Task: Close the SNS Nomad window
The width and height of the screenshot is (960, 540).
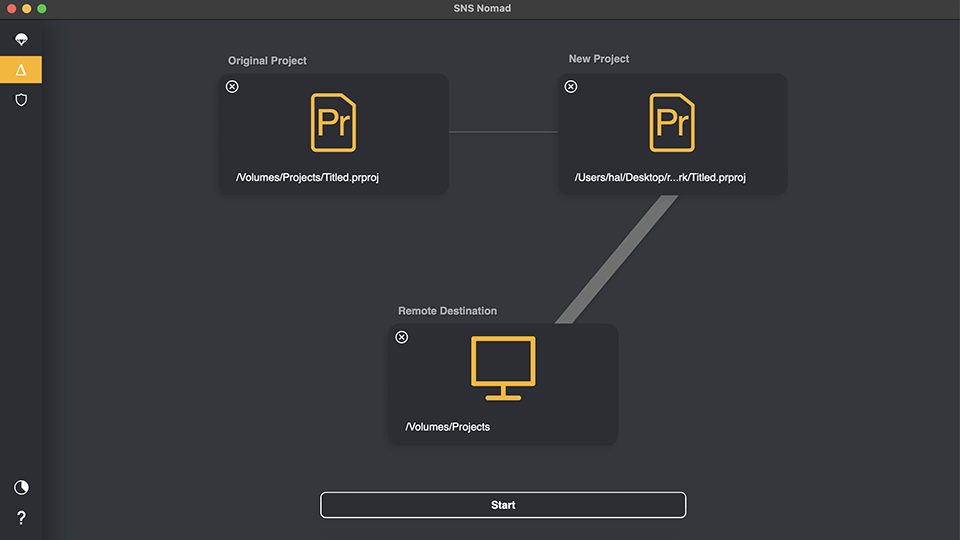Action: tap(11, 9)
